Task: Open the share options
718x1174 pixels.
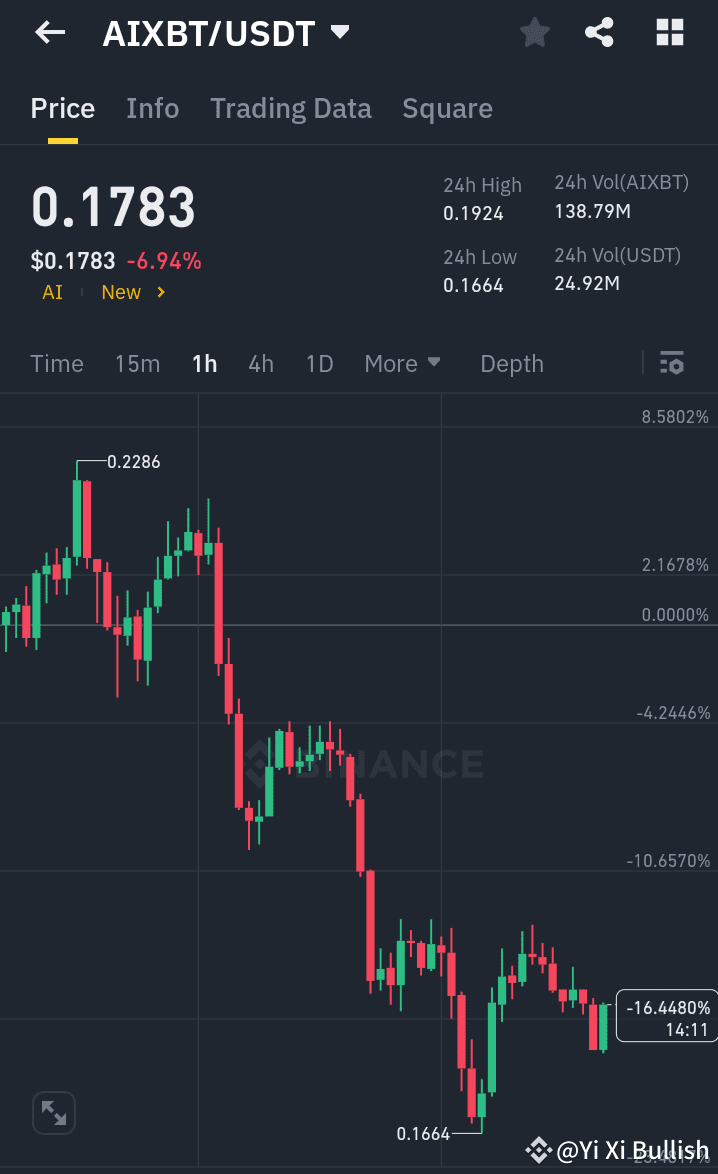Action: pyautogui.click(x=599, y=32)
